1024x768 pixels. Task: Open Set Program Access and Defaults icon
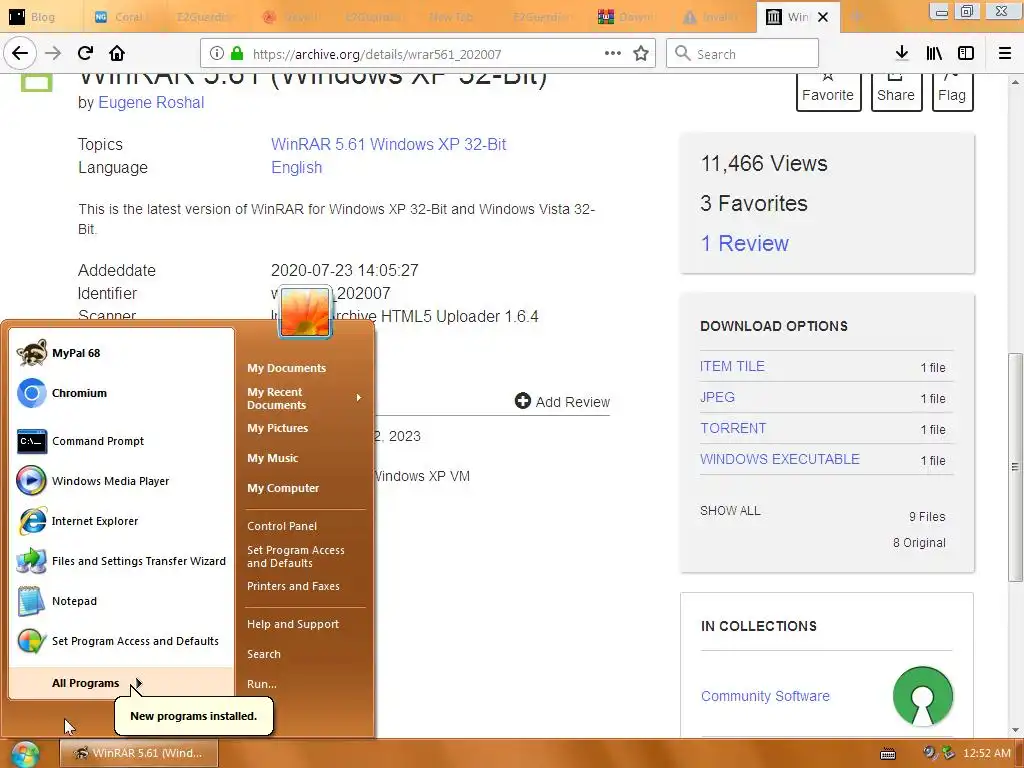coord(31,641)
